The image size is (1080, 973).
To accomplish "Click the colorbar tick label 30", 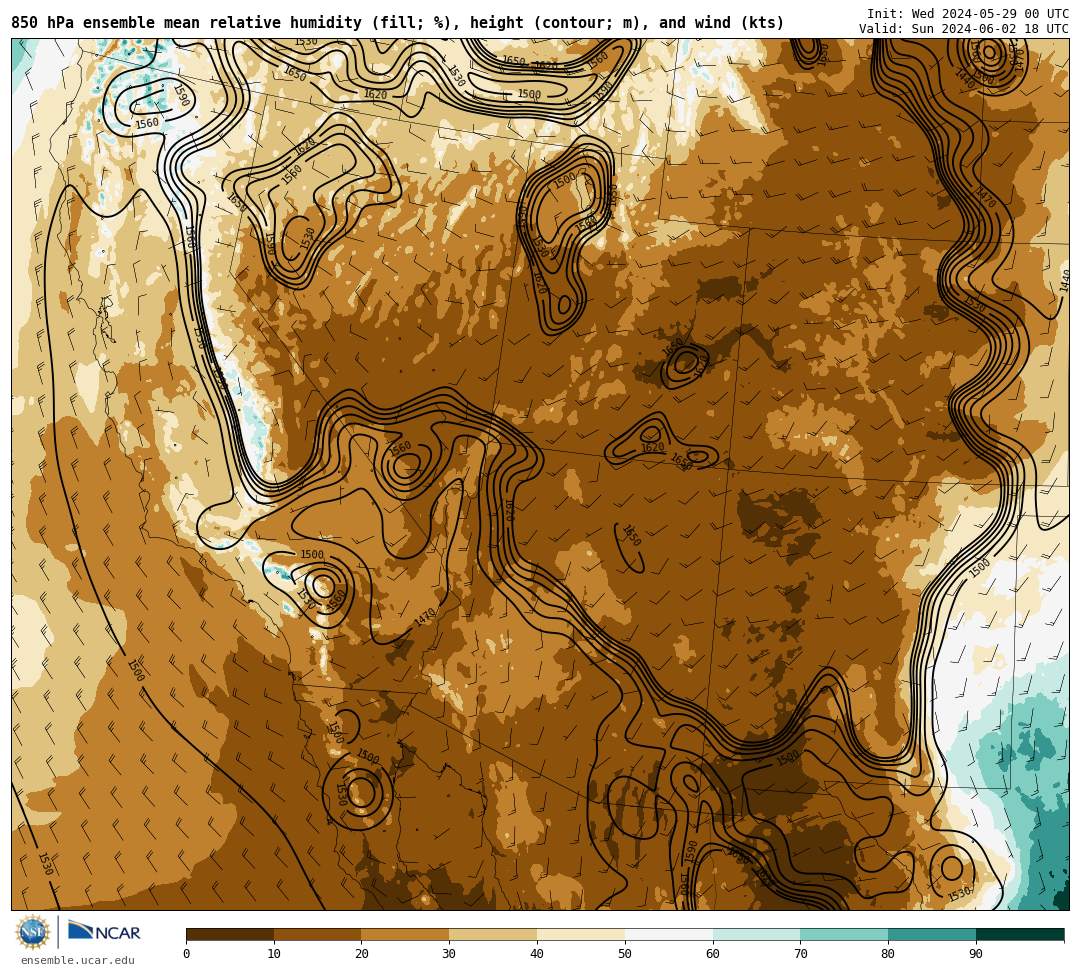I will [449, 954].
